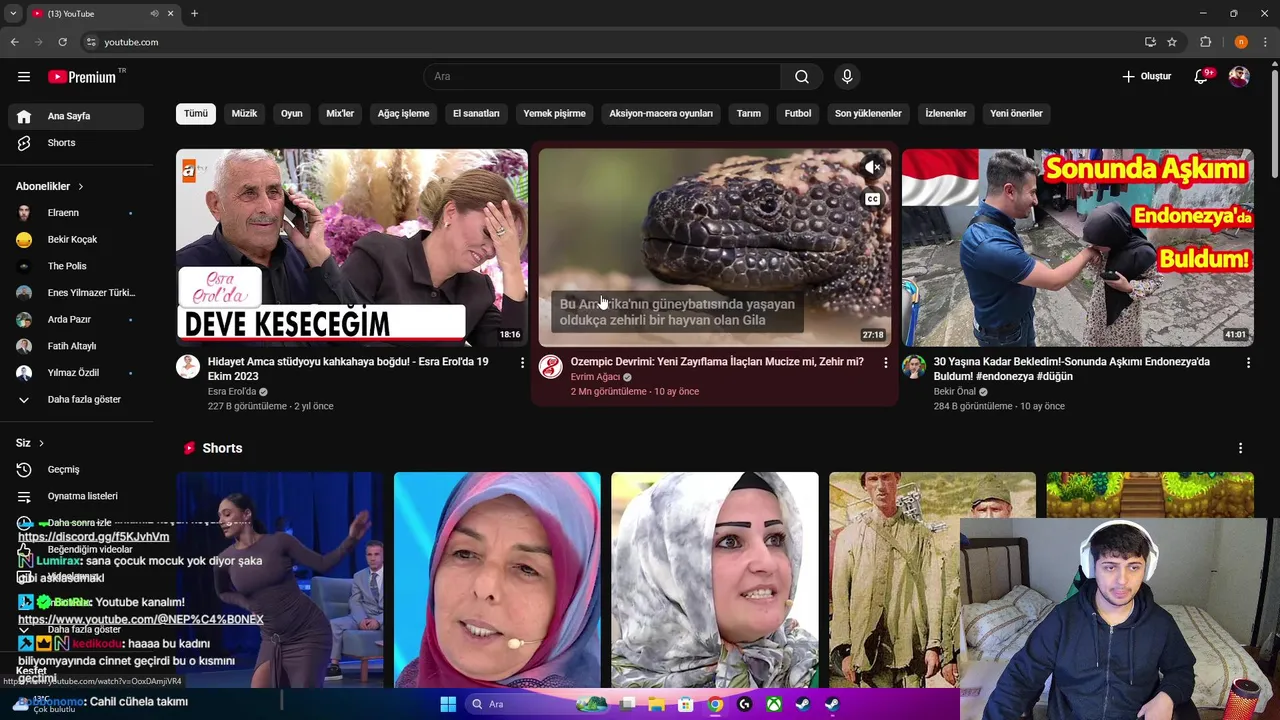1280x720 pixels.
Task: Open Ozempic Devrimi video title link
Action: click(x=717, y=362)
